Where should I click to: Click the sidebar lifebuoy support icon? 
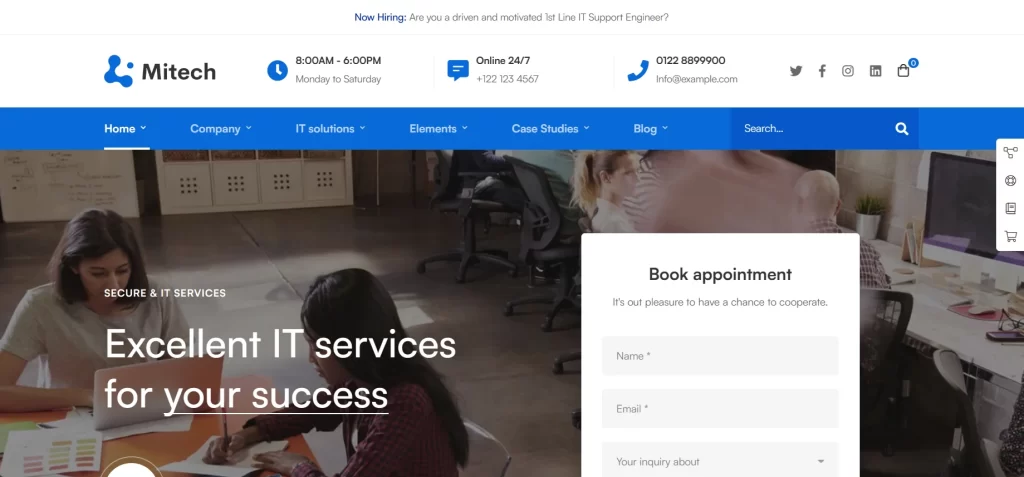click(1010, 181)
